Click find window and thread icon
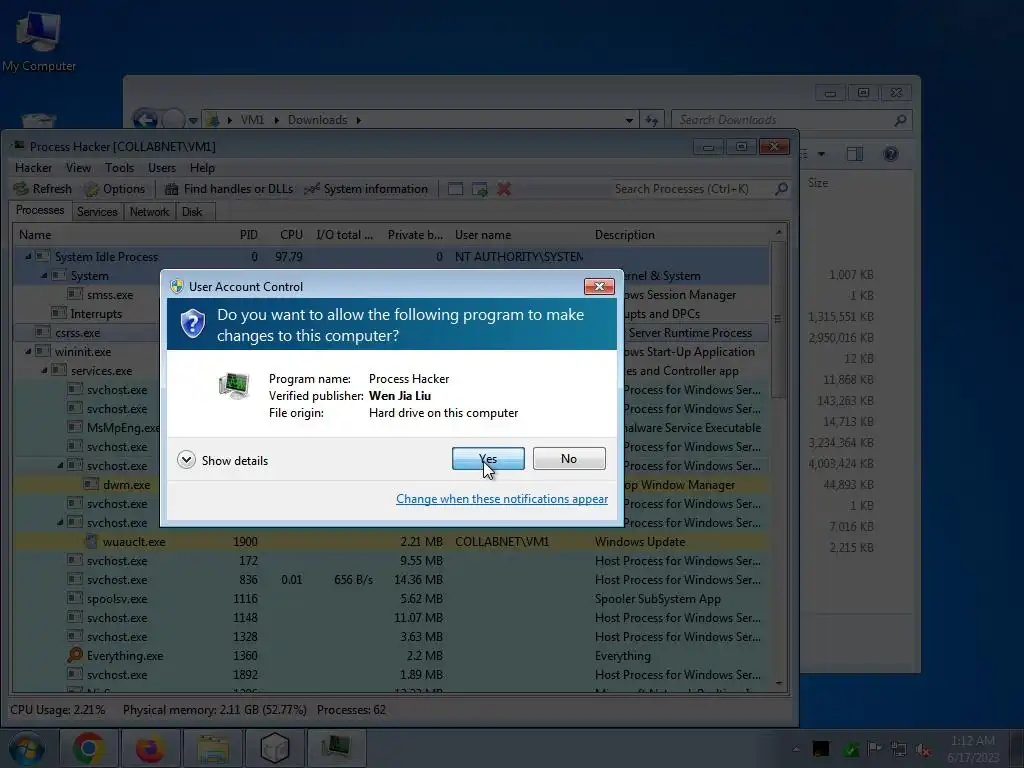 479,189
